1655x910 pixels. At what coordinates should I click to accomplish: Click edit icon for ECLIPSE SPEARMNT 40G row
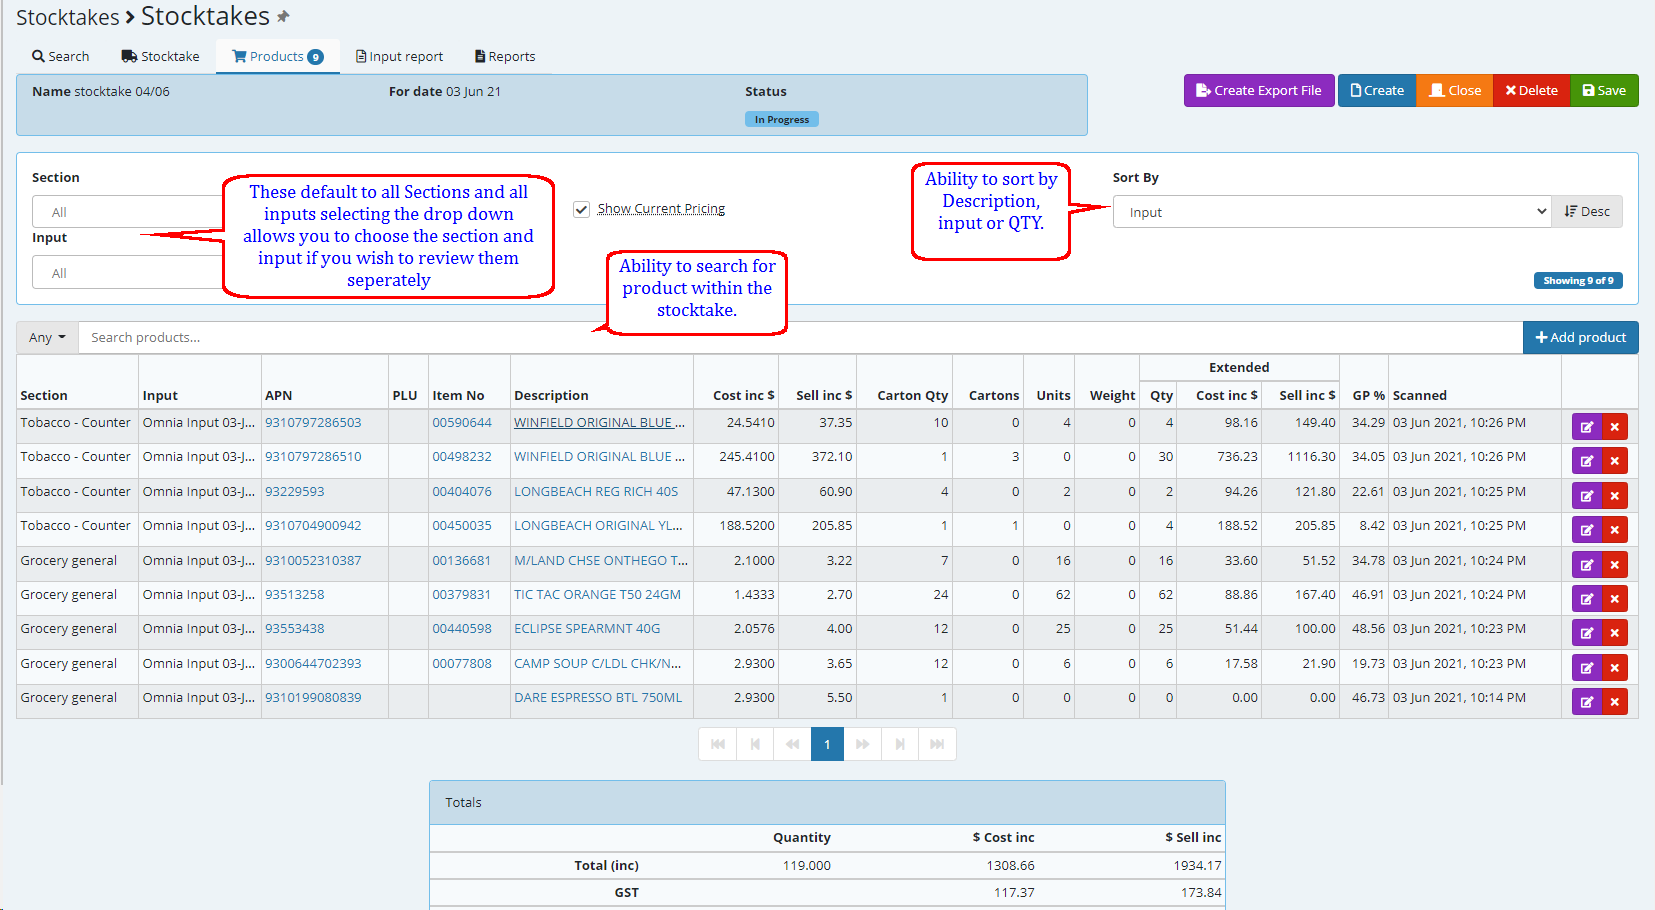tap(1586, 633)
